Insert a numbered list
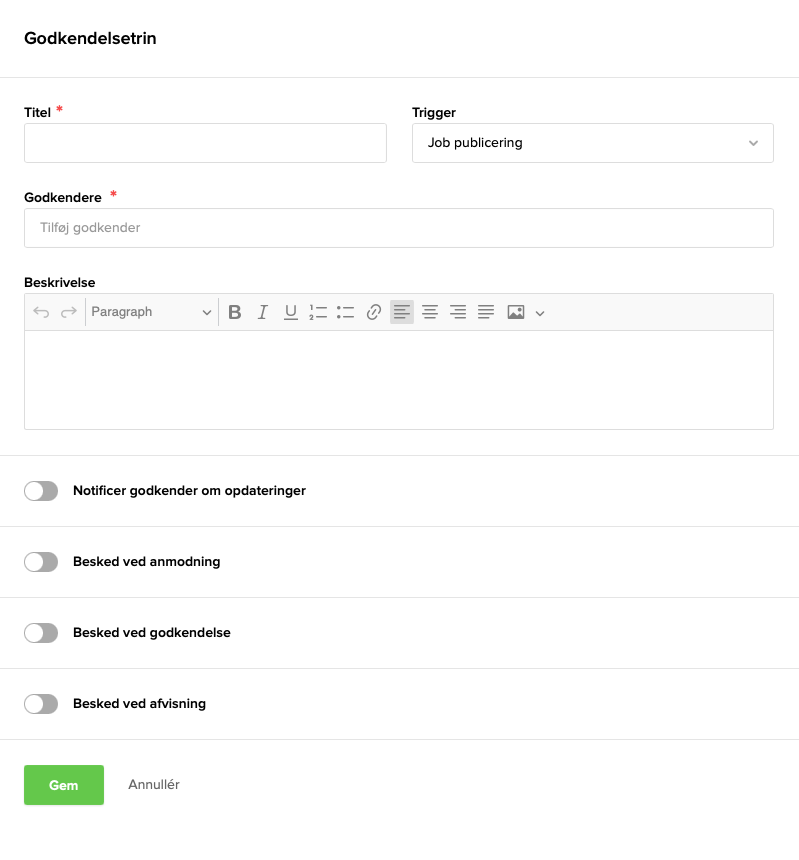799x860 pixels. coord(318,312)
